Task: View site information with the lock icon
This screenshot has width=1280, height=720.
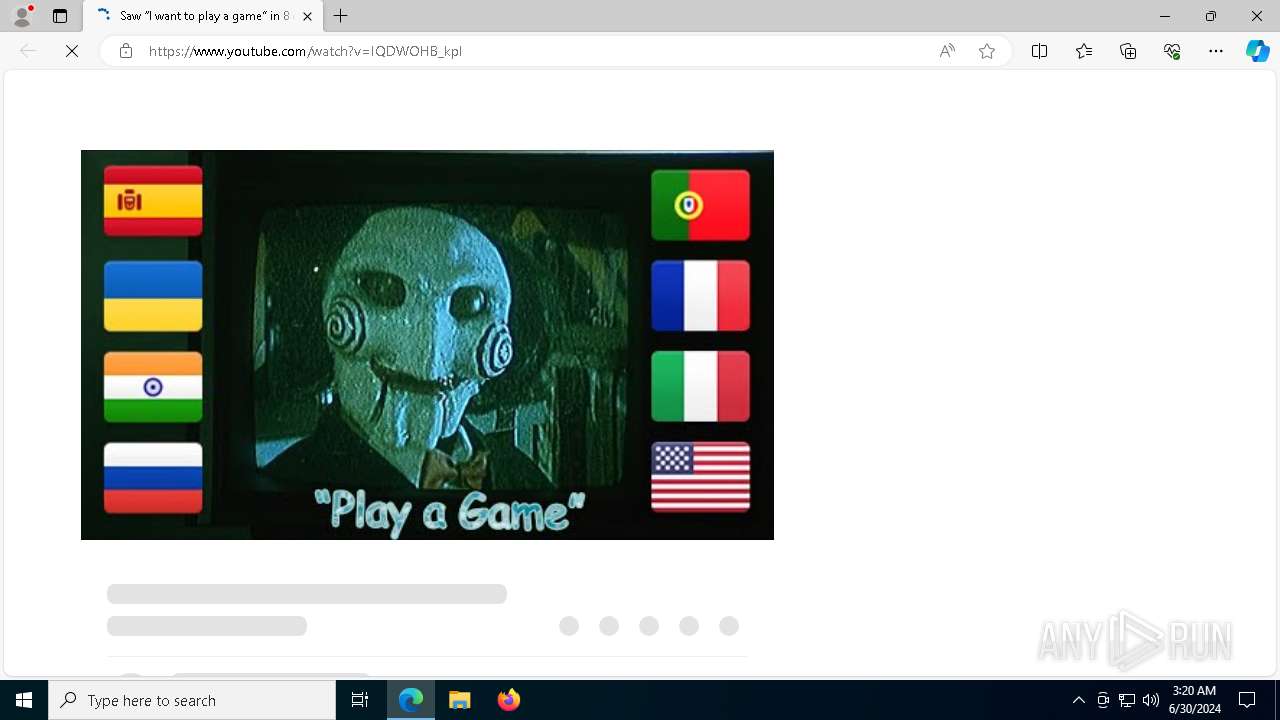Action: point(126,51)
